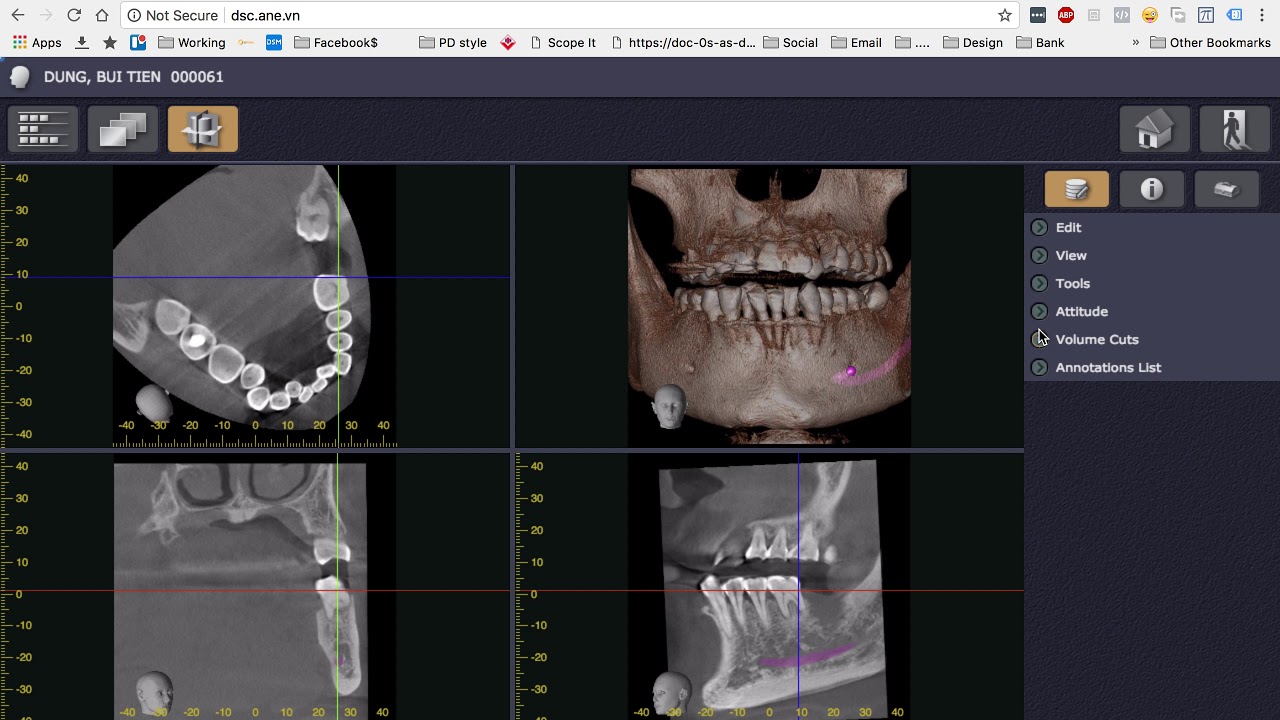Open the layers/edit tools panel tab
The image size is (1280, 720).
coord(1076,189)
